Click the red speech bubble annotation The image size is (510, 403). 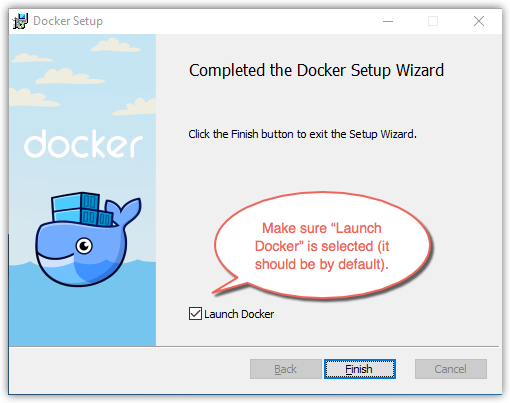(x=322, y=245)
